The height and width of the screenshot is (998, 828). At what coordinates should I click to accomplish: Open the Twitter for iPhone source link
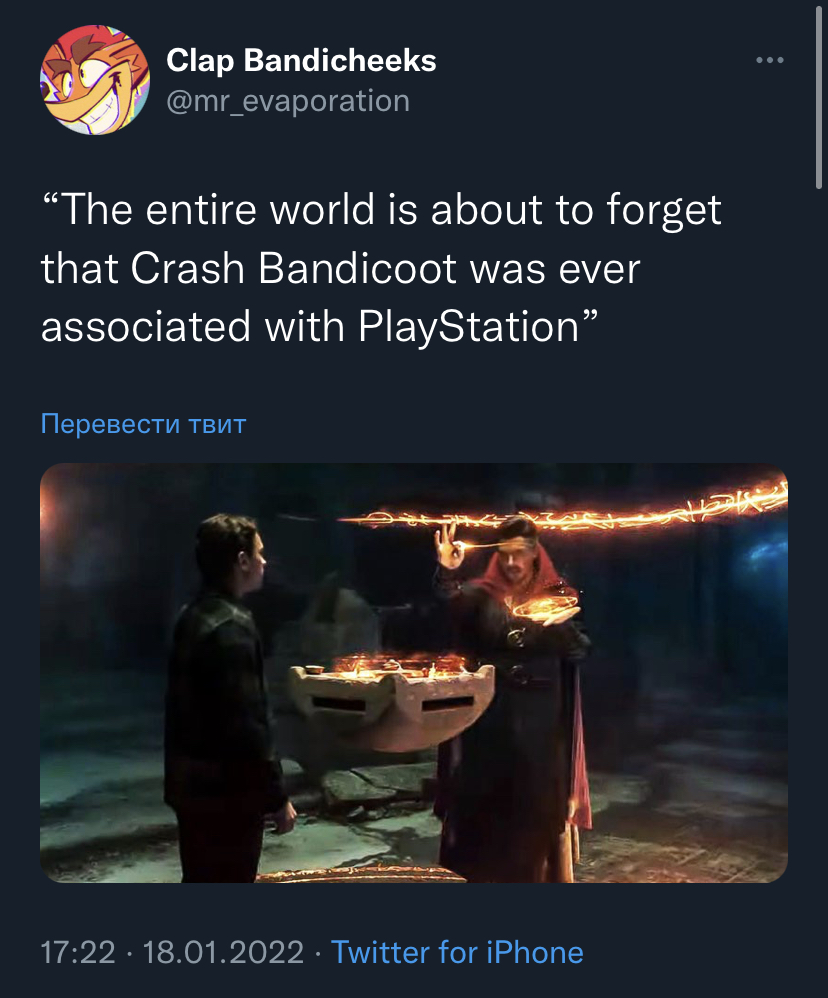pyautogui.click(x=457, y=953)
